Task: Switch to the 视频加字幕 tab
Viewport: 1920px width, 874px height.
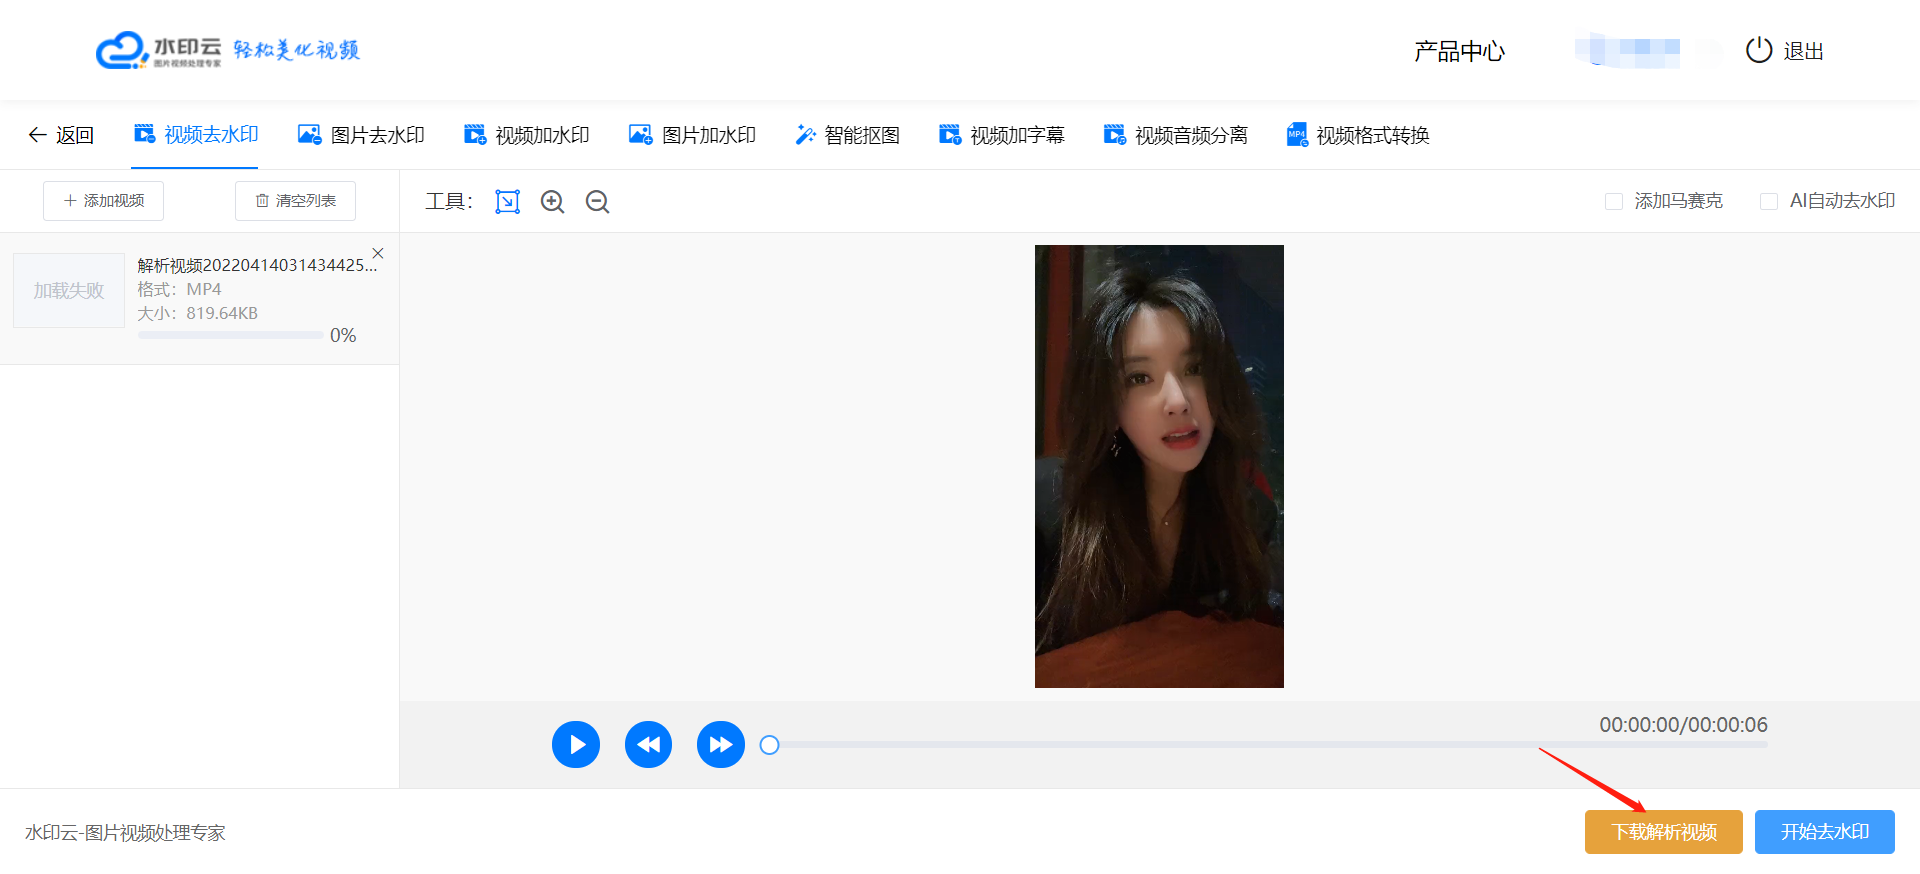Action: tap(1002, 135)
